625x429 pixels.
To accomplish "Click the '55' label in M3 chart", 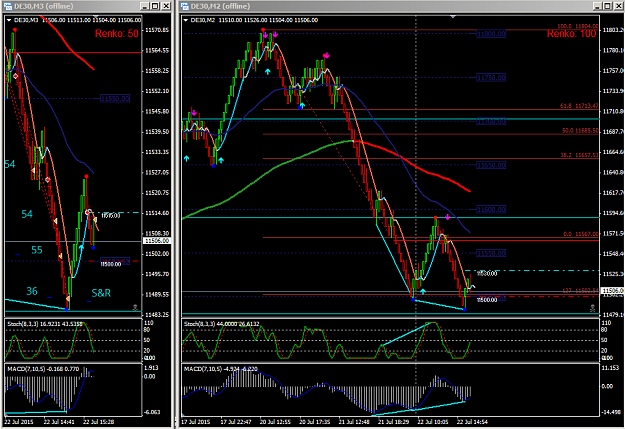I will tap(37, 250).
